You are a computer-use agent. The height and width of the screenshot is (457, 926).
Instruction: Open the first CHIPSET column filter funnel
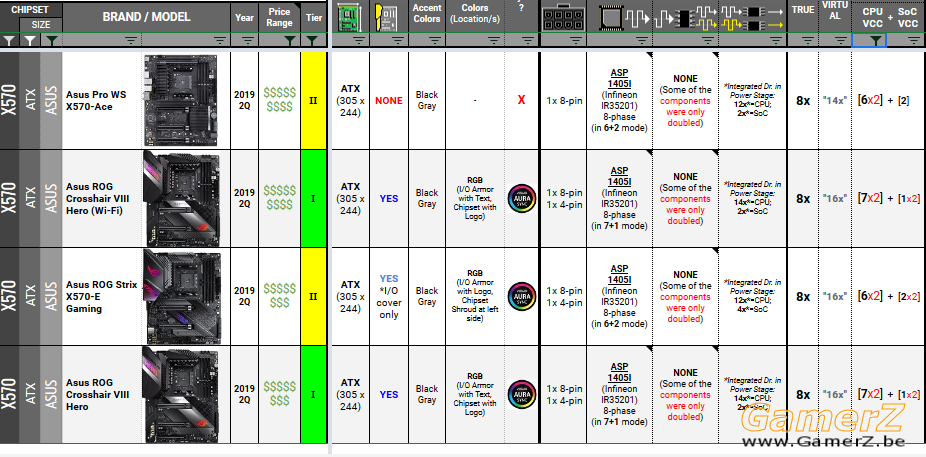(9, 40)
